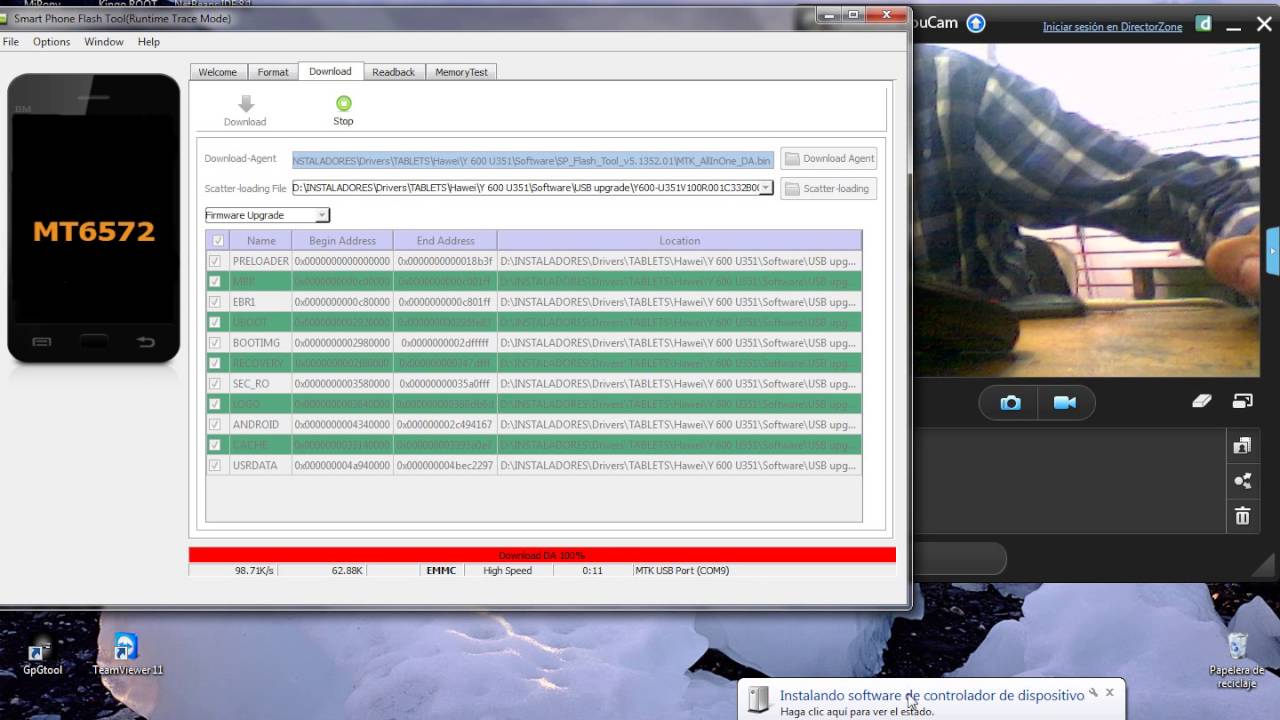Click the phone home button graphic
The image size is (1280, 720).
tap(94, 342)
